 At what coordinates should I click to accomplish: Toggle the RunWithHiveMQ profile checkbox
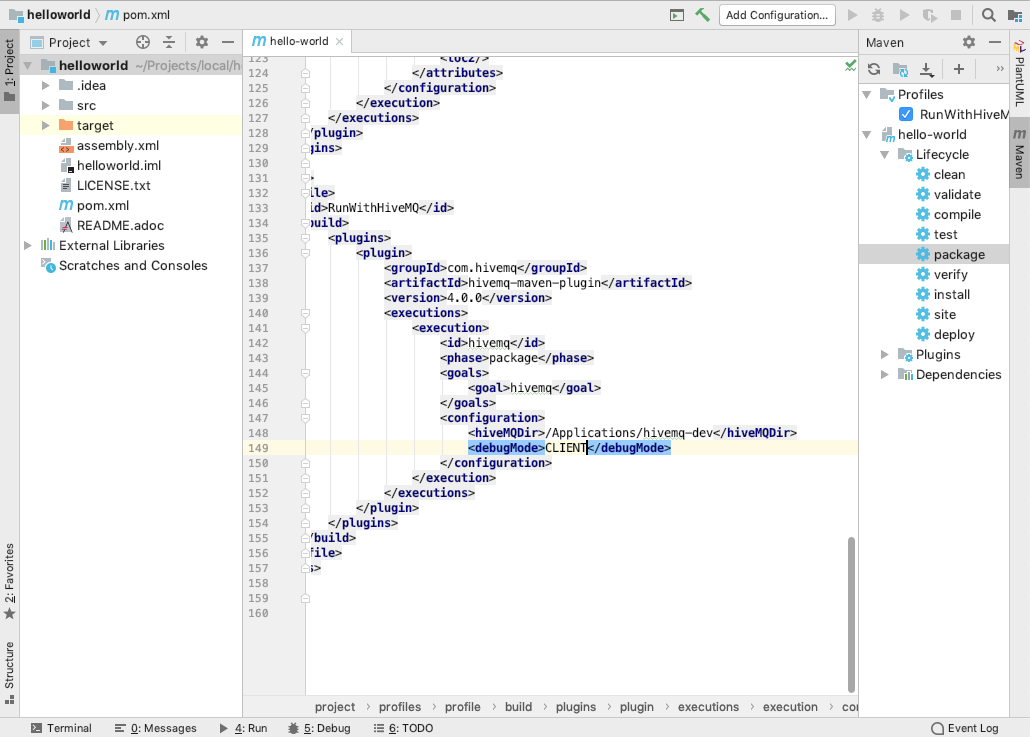pos(906,114)
